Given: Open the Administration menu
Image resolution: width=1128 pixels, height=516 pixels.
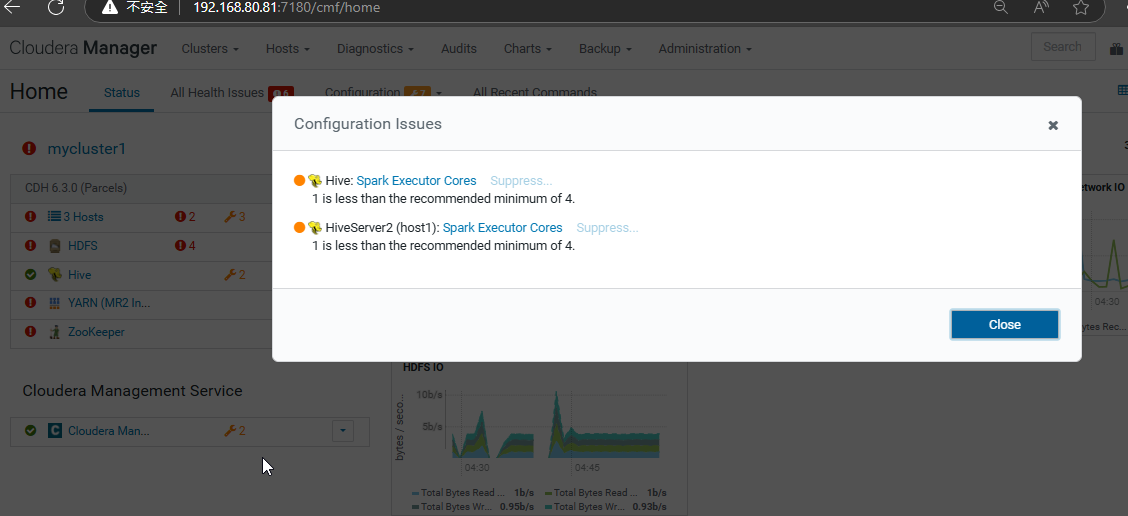Looking at the screenshot, I should [705, 48].
